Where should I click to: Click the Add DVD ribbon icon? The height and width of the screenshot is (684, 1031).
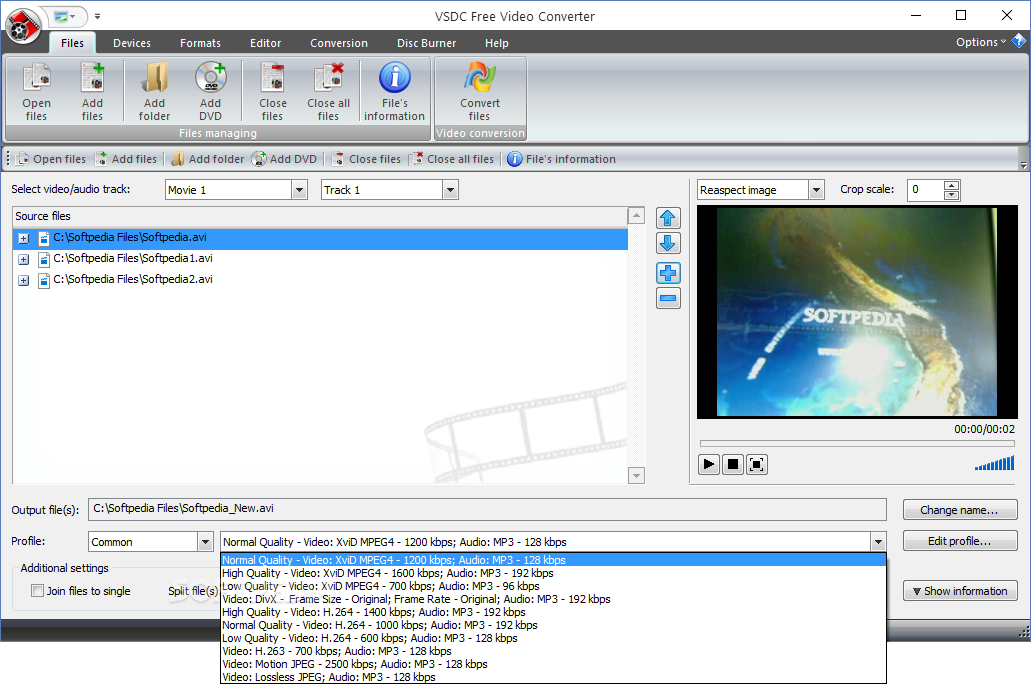(210, 91)
